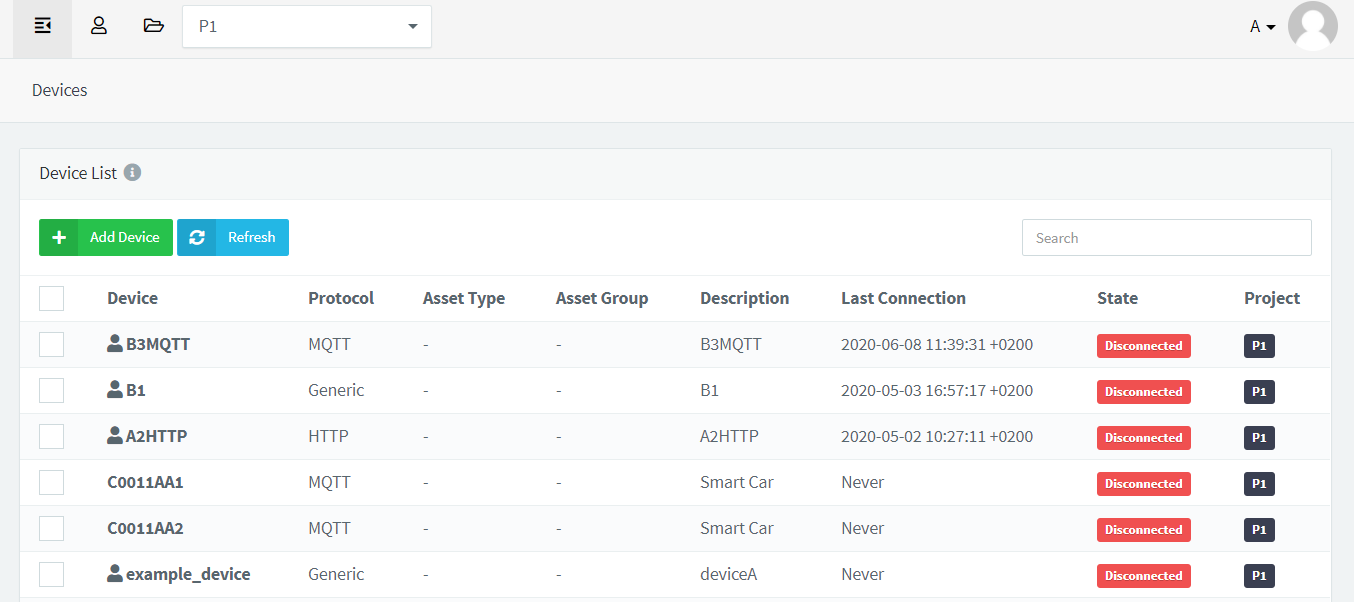Click the Device List info icon
The width and height of the screenshot is (1354, 602).
(132, 173)
